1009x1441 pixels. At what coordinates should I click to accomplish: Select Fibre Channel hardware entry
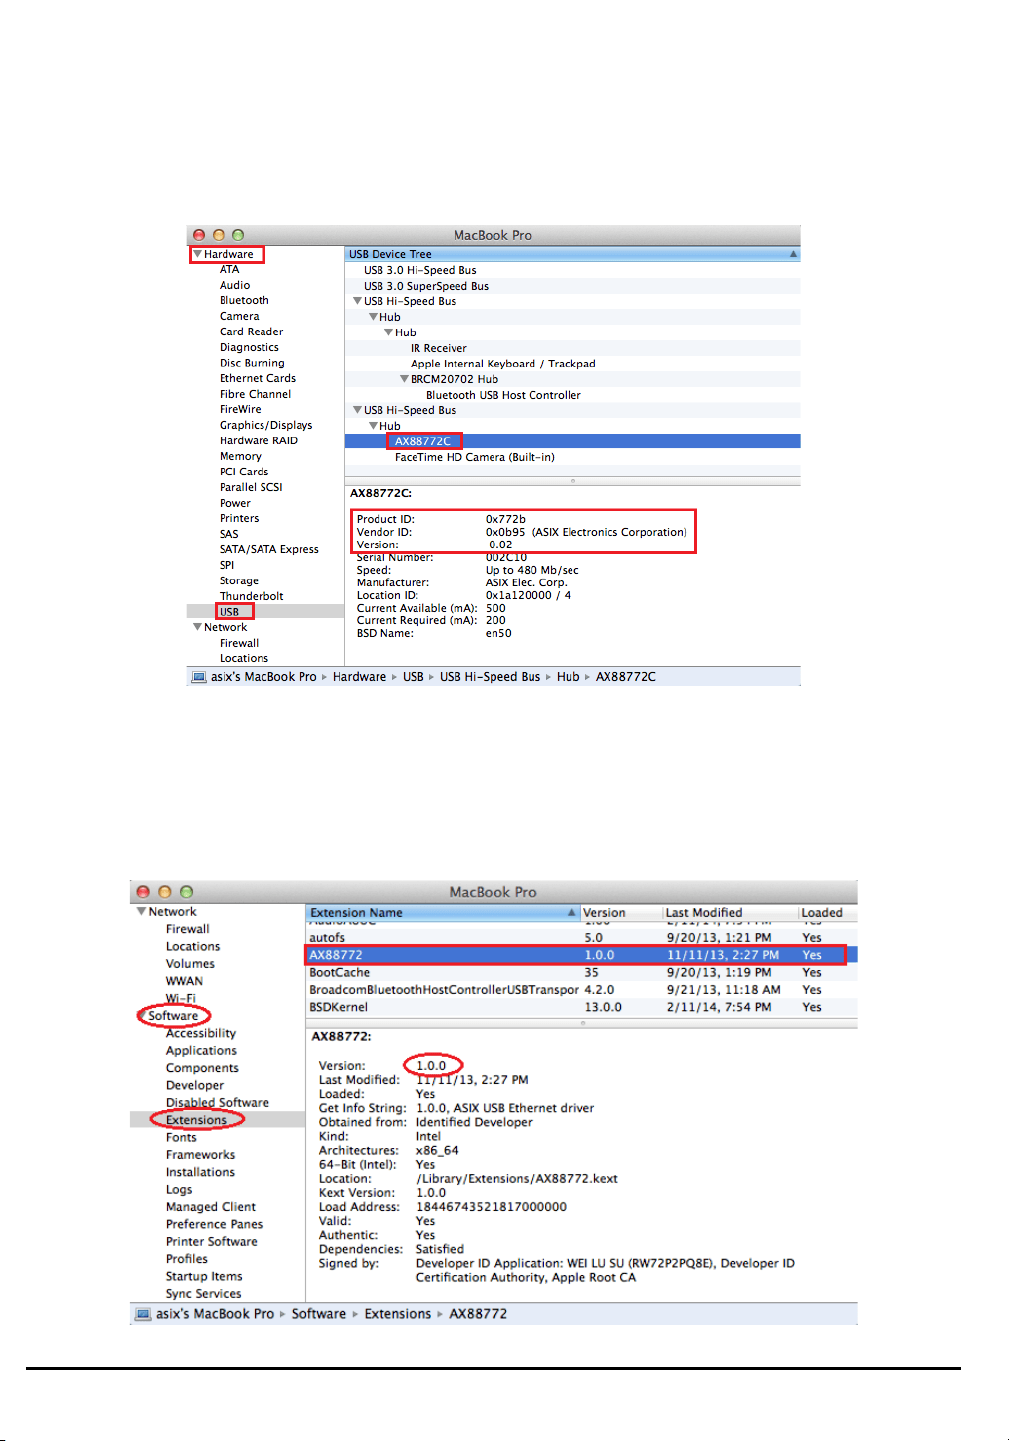pyautogui.click(x=255, y=394)
